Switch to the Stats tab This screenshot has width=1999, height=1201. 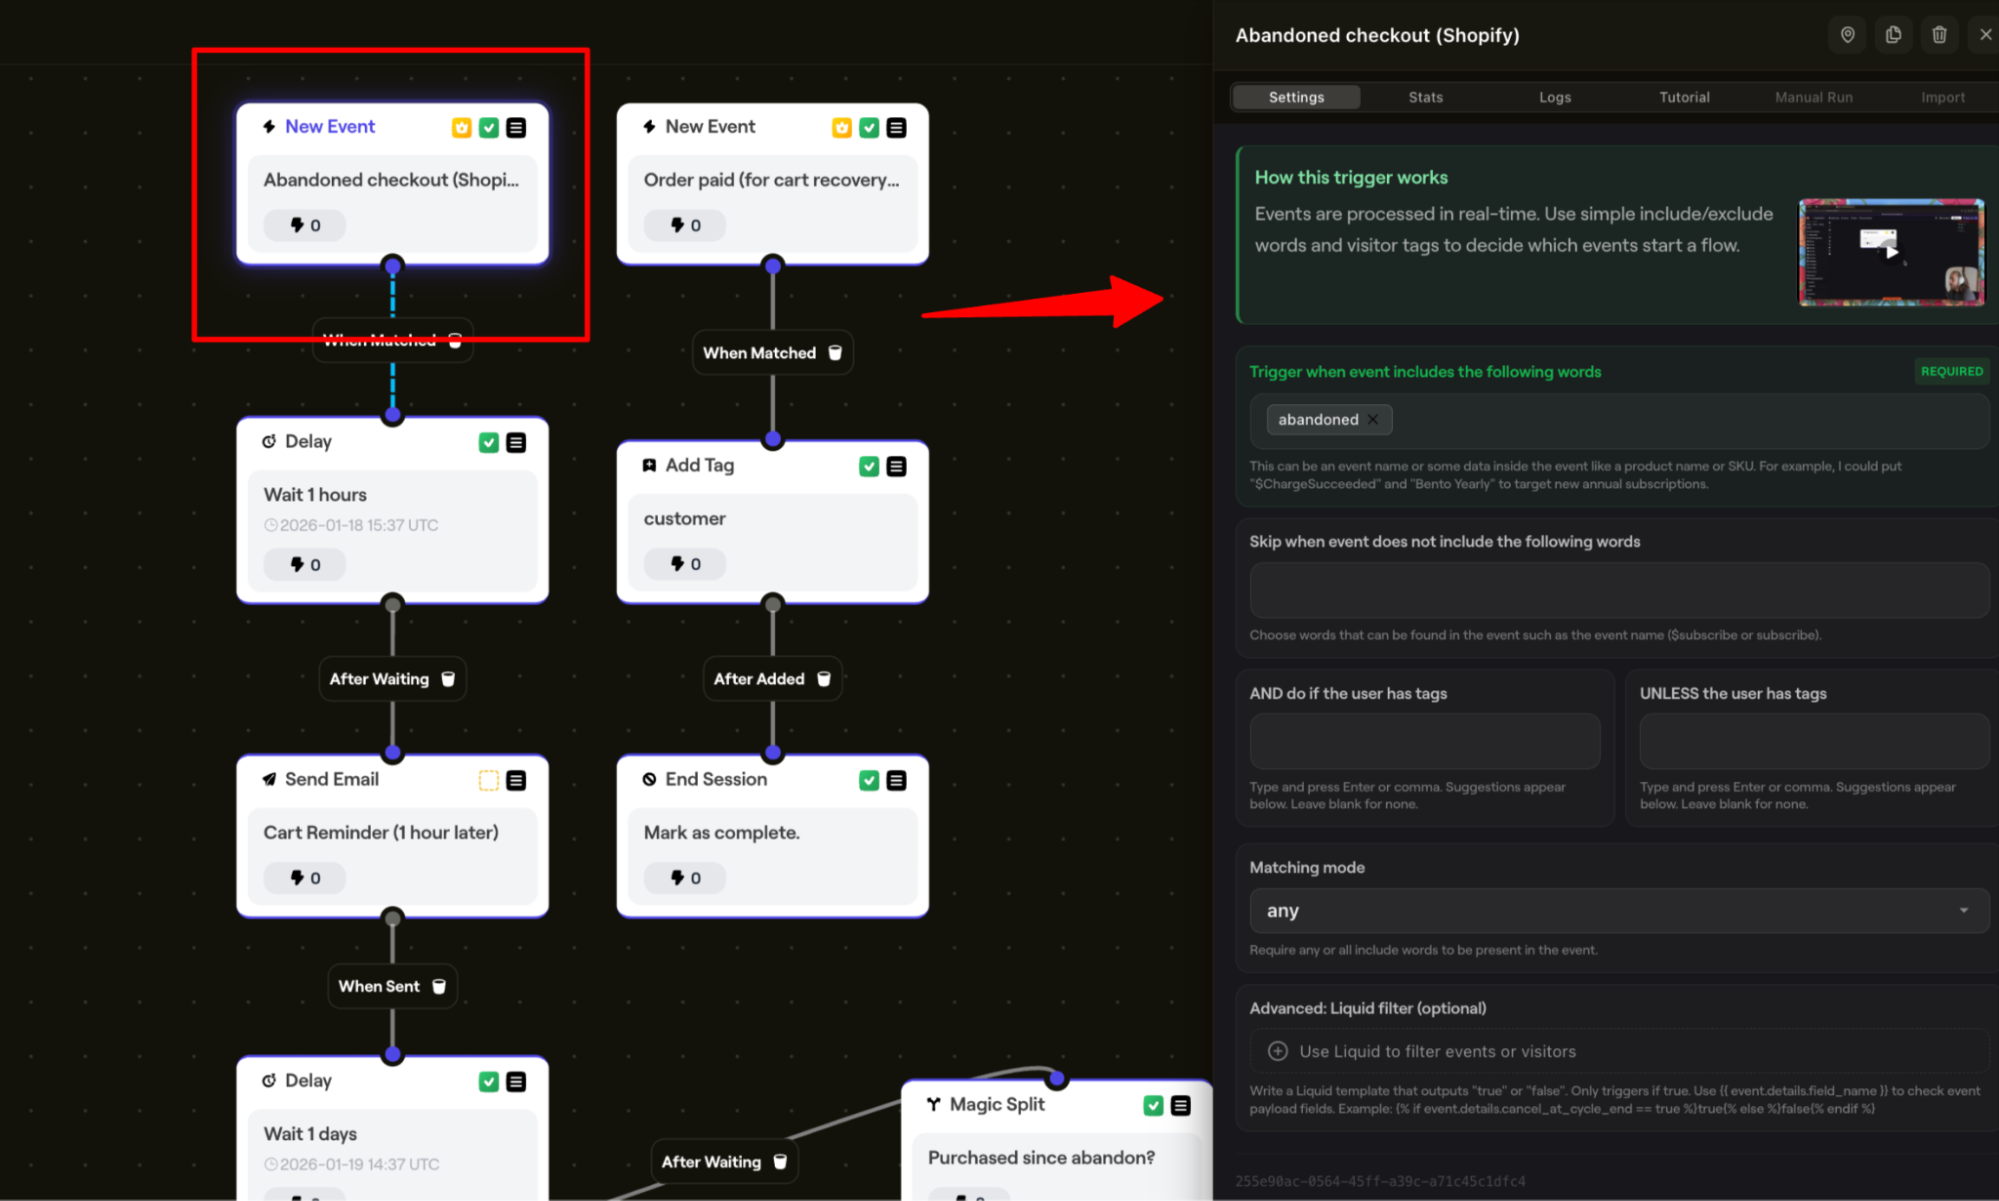1425,97
